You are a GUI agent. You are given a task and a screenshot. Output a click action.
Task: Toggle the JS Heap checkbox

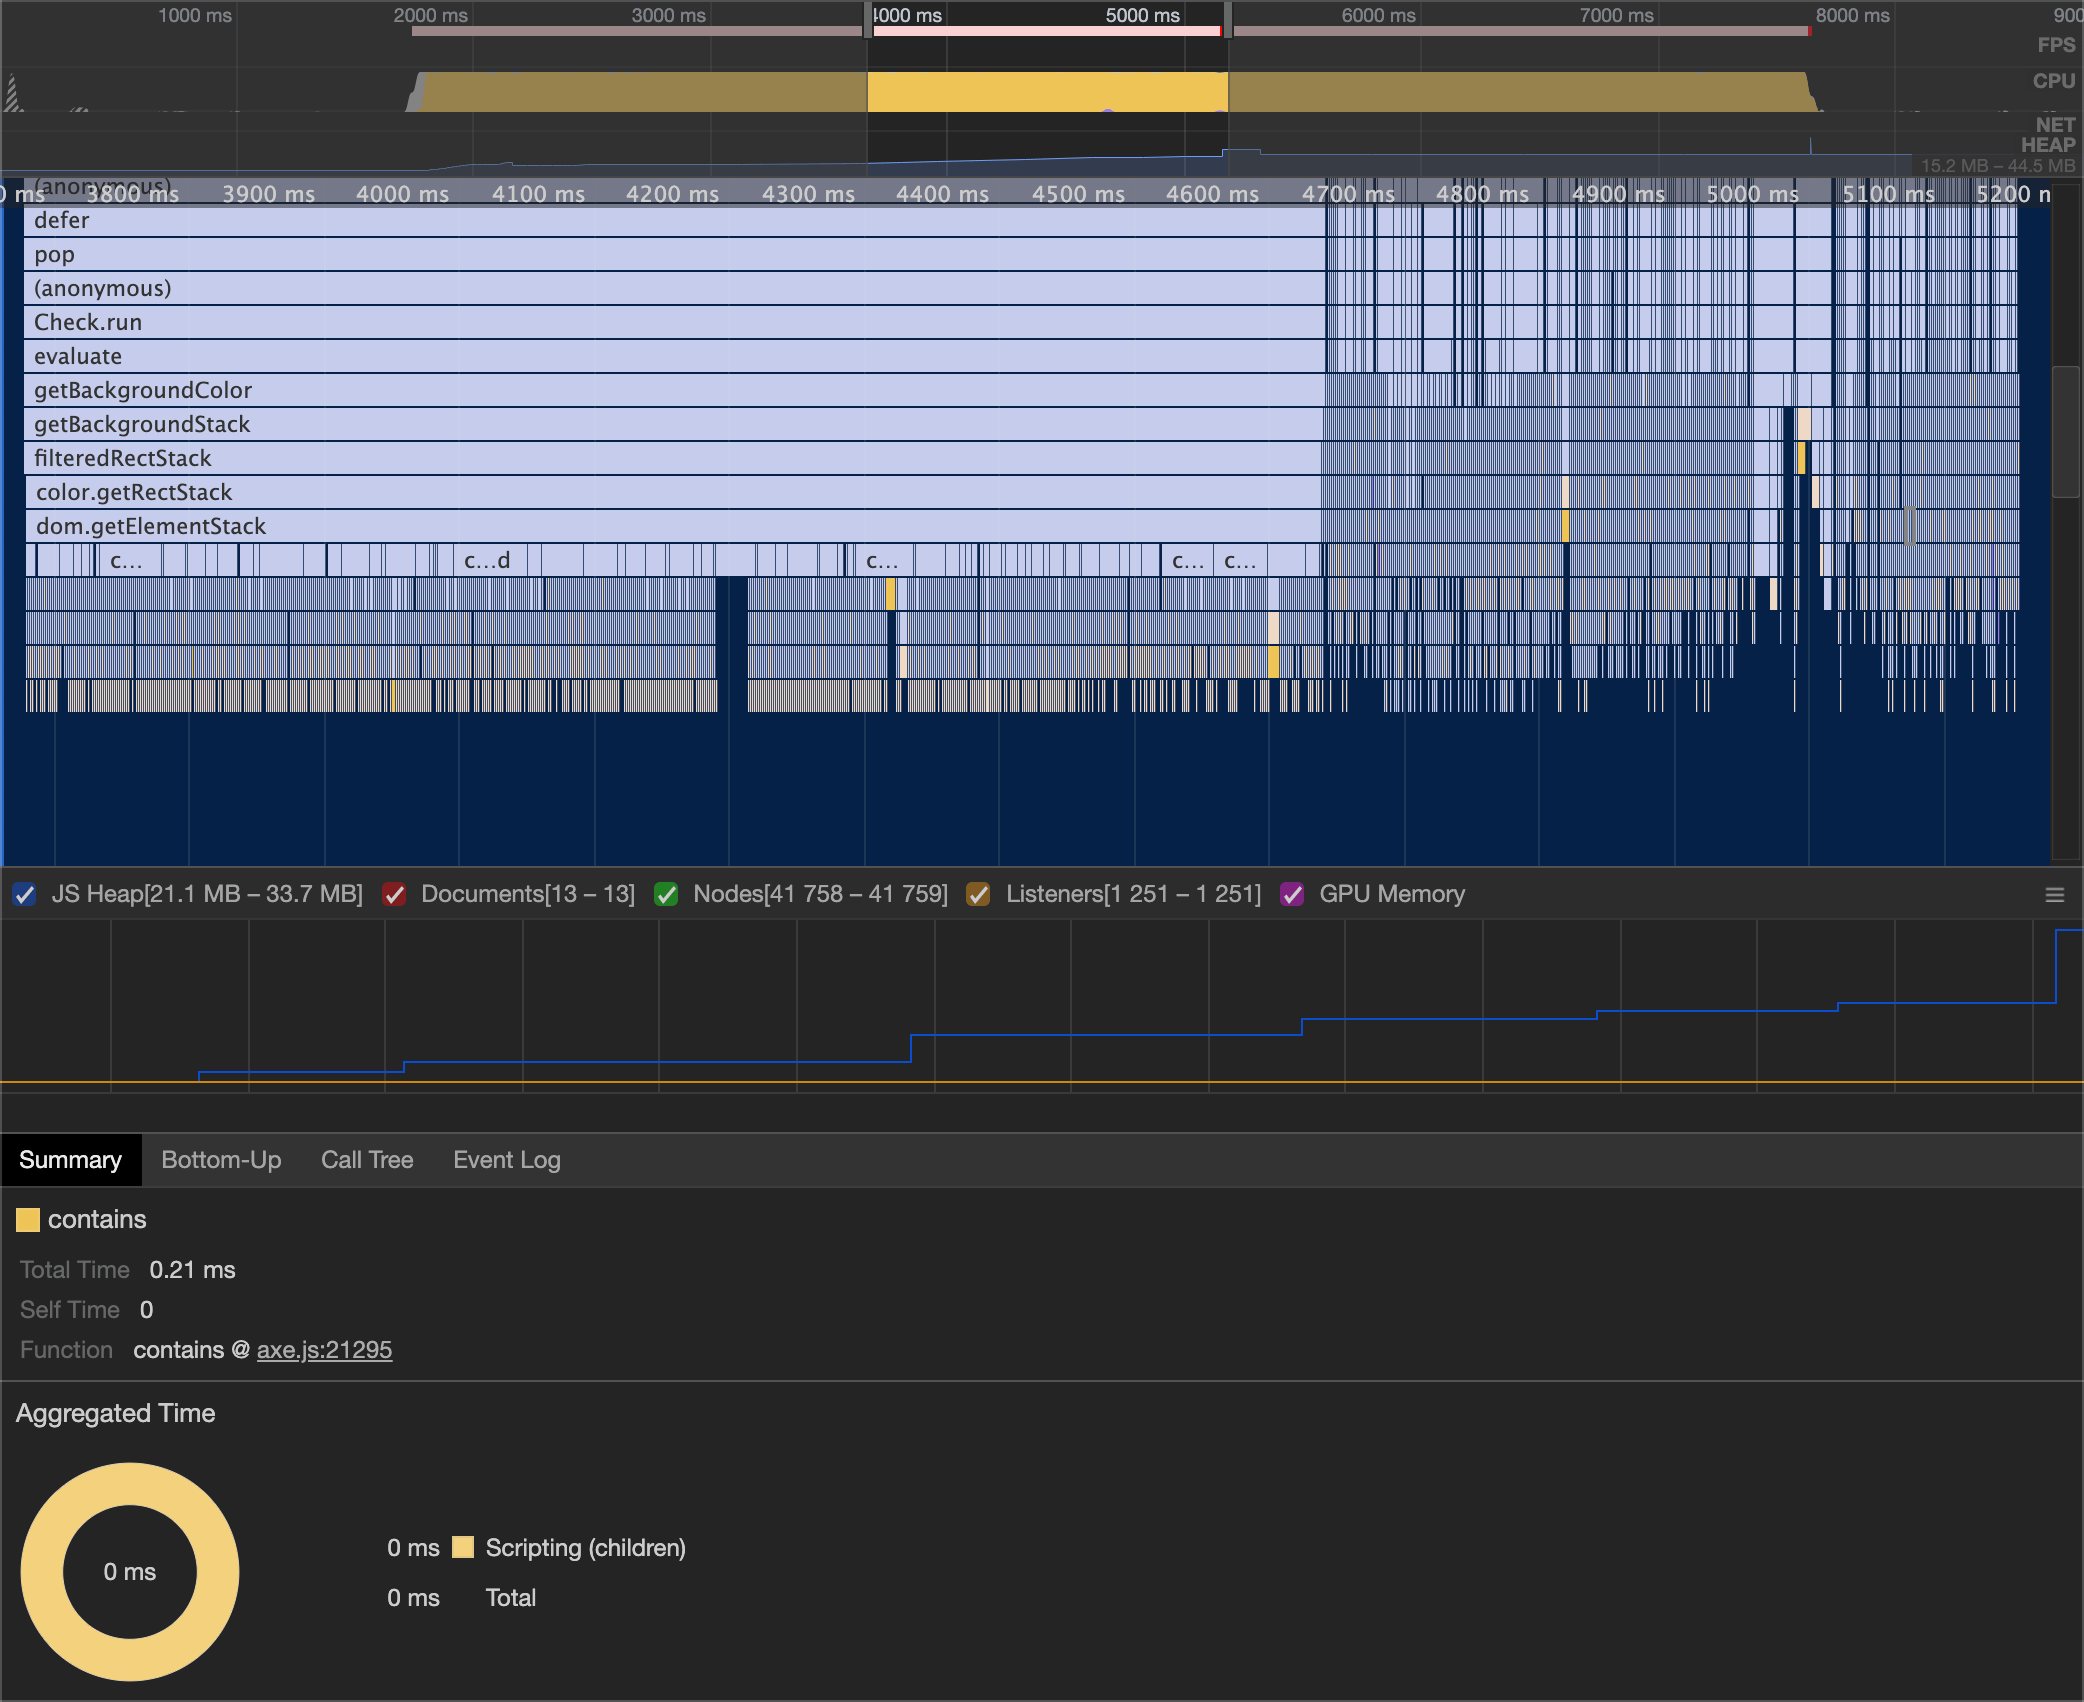[25, 895]
